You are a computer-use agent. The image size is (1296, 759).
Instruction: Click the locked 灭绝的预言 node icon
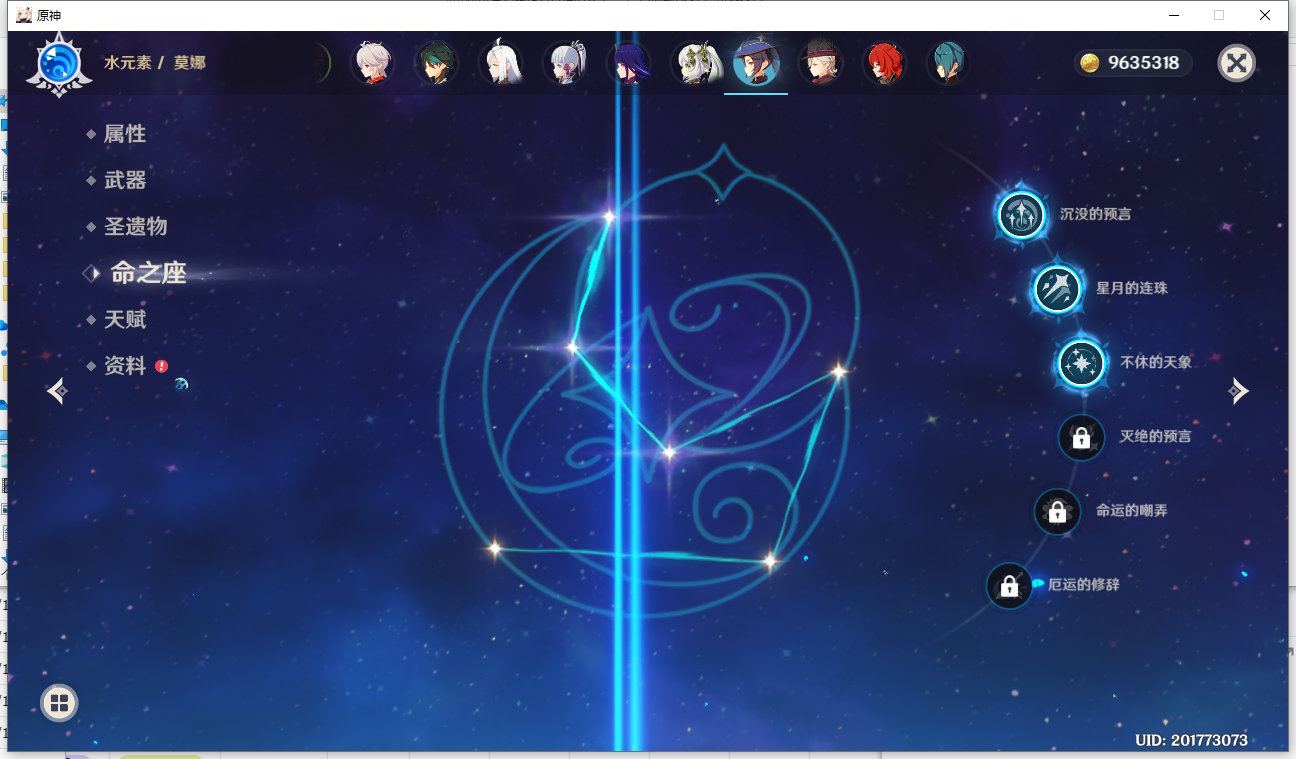tap(1081, 437)
